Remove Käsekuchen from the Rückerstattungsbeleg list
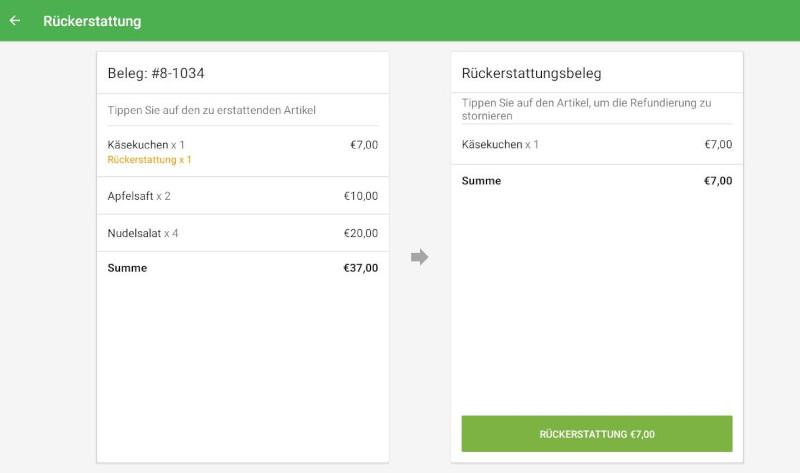Viewport: 800px width, 473px height. (x=597, y=144)
